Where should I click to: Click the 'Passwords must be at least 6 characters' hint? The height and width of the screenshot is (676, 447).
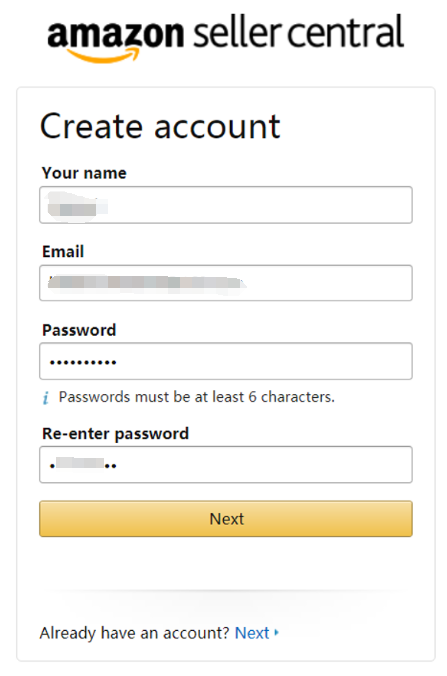(x=197, y=397)
